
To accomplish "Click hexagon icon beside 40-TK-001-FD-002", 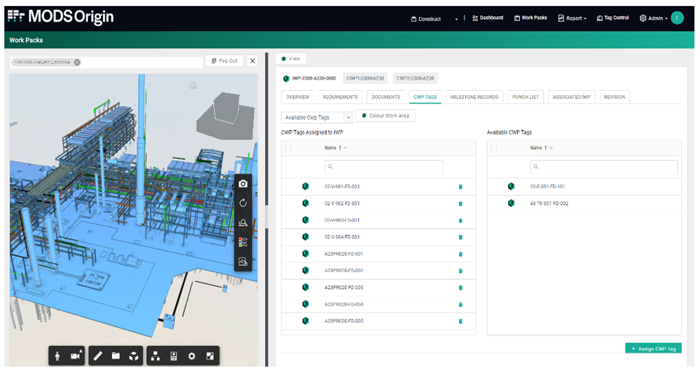I will click(x=511, y=203).
